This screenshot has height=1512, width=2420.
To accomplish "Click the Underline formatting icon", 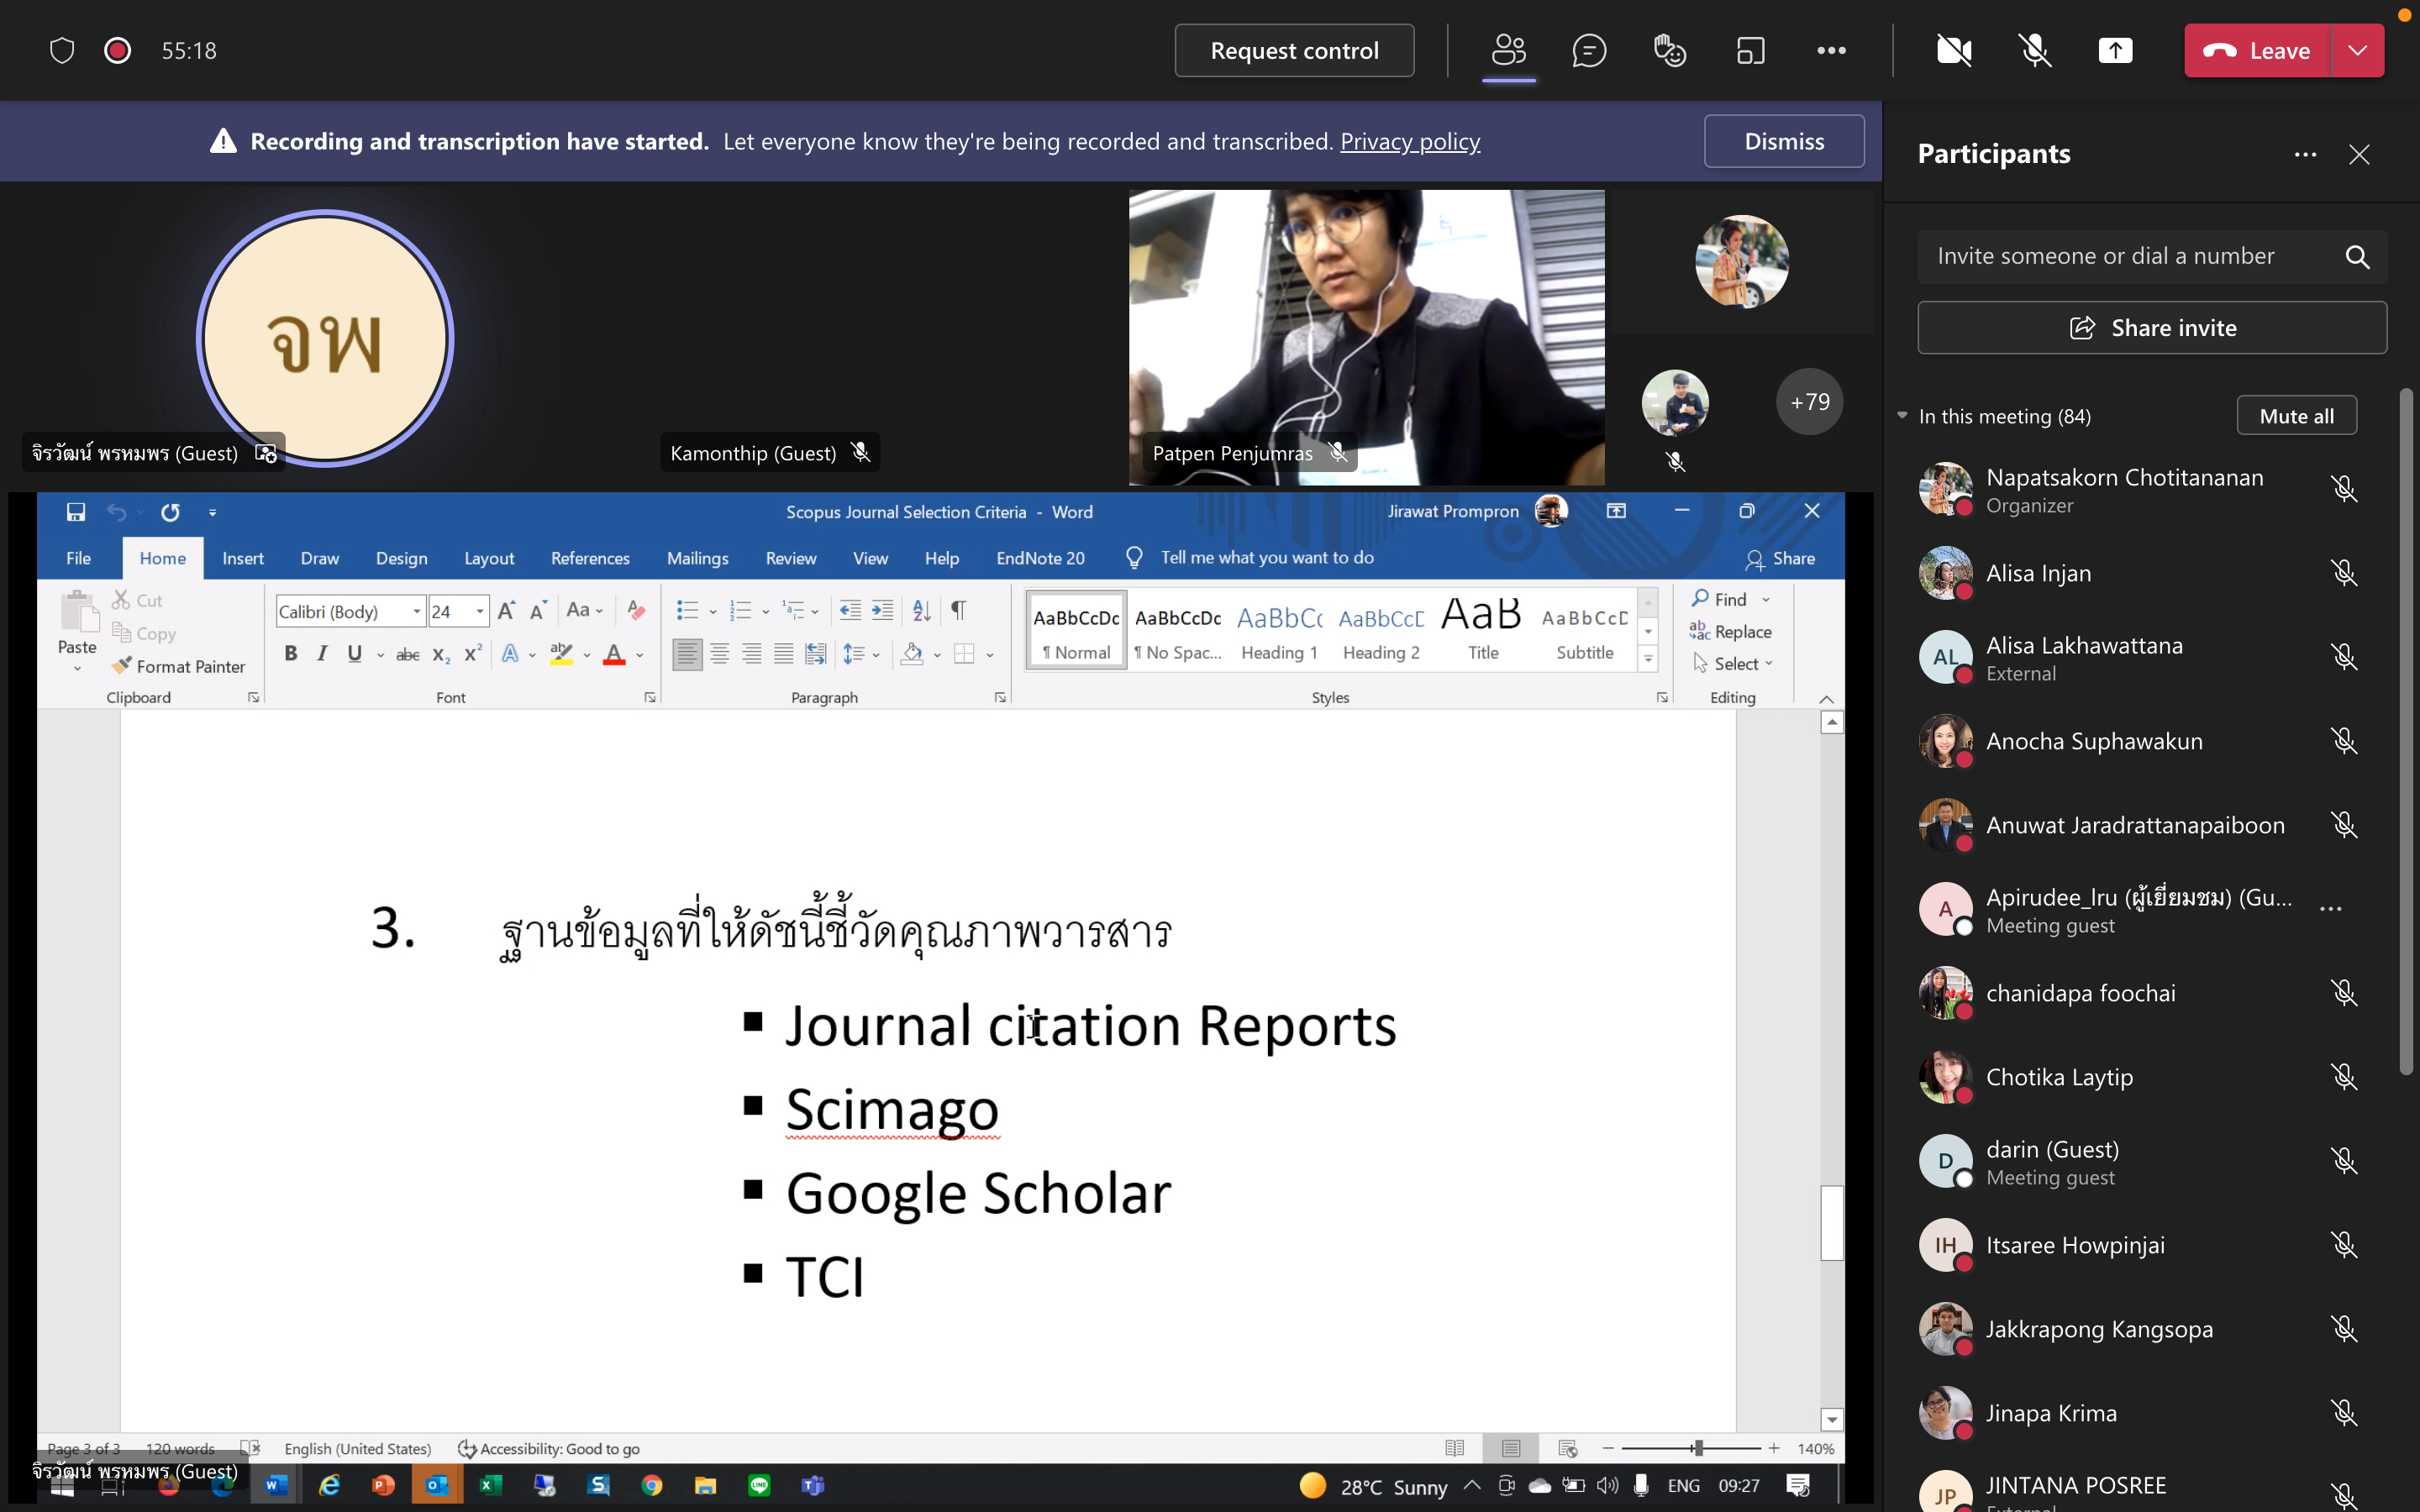I will 354,654.
